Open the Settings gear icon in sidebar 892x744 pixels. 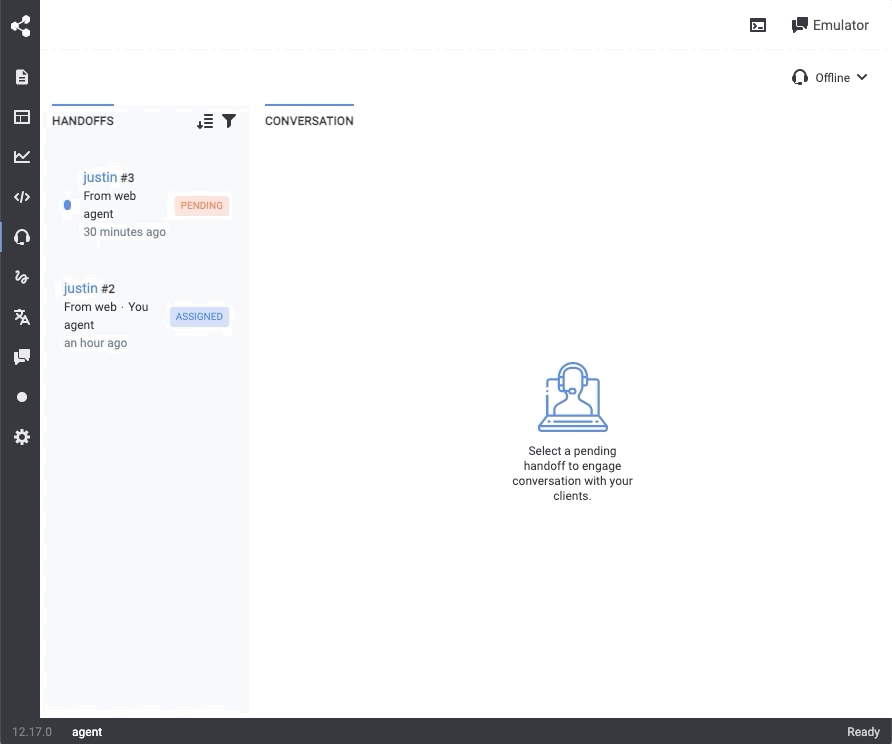point(21,437)
